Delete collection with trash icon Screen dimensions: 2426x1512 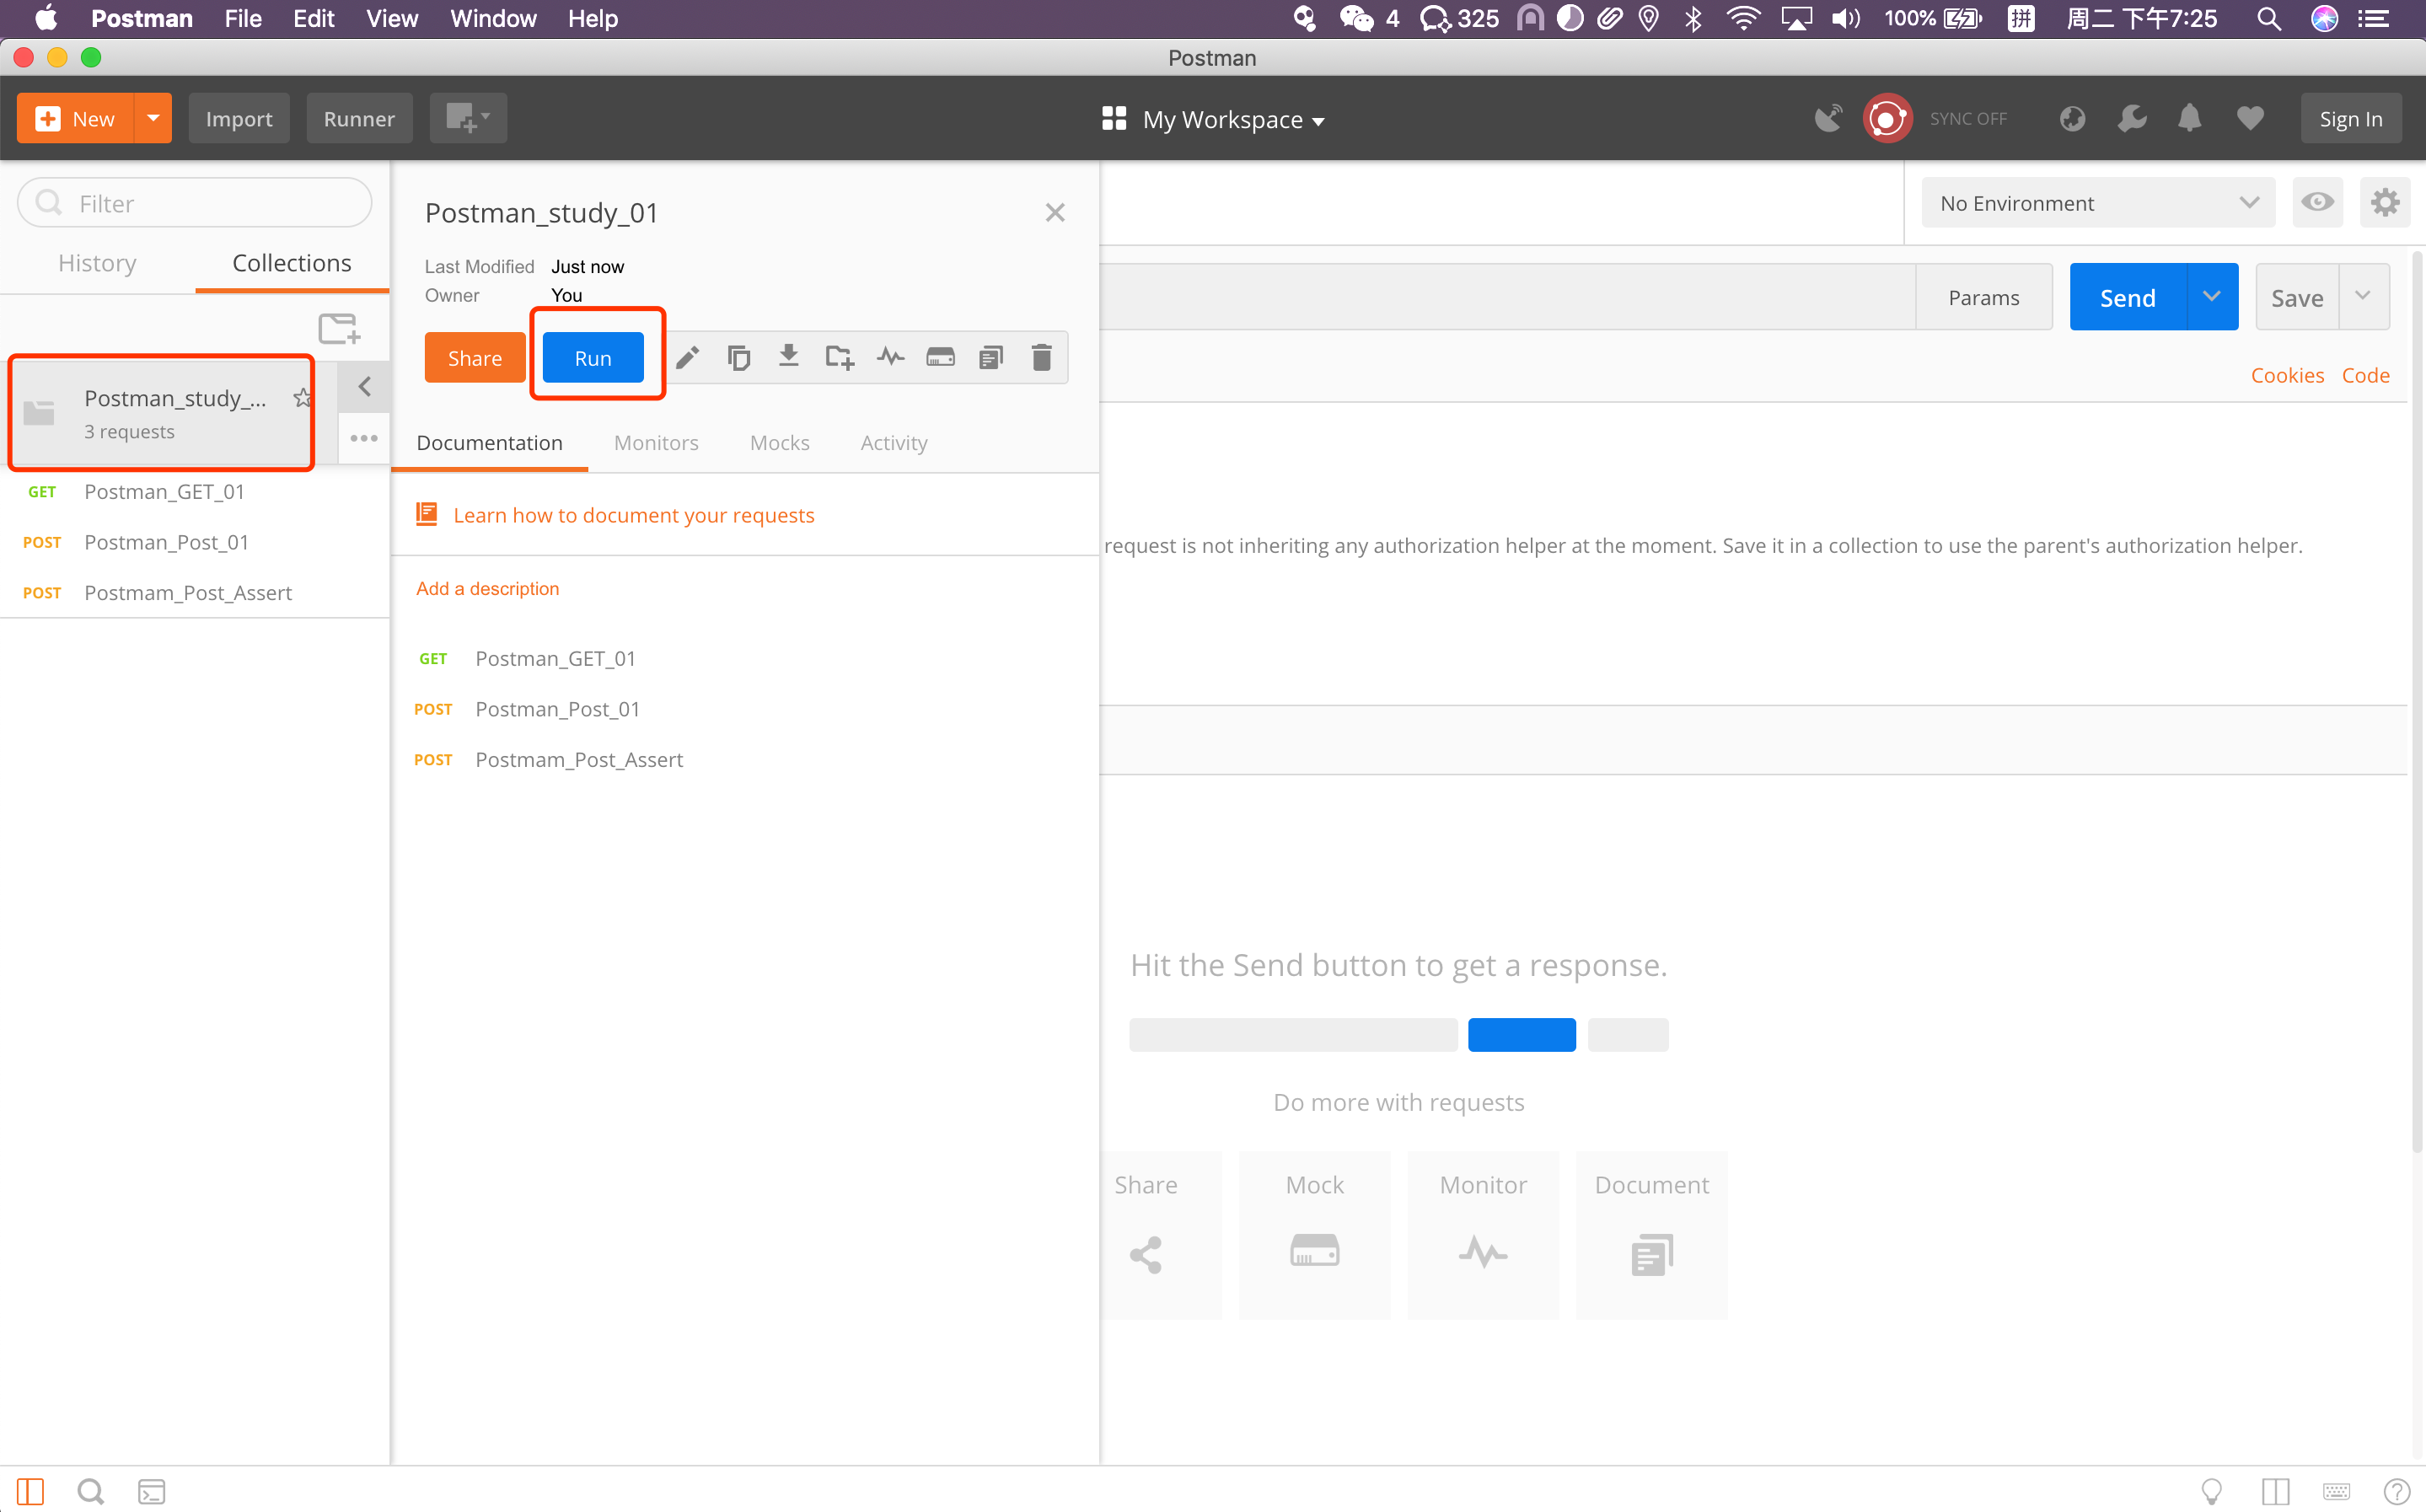click(x=1041, y=358)
